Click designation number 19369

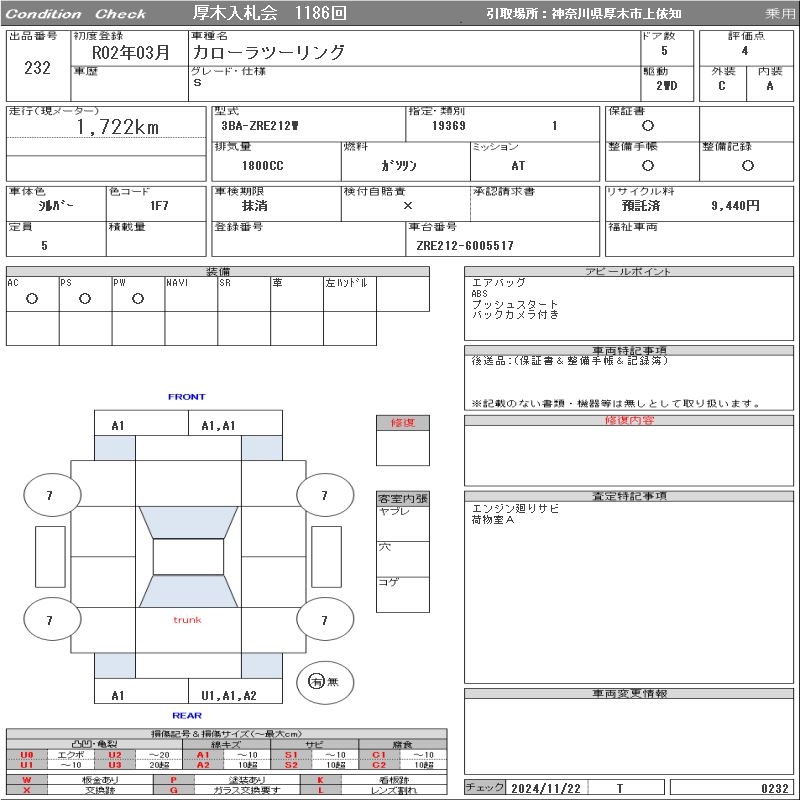449,126
